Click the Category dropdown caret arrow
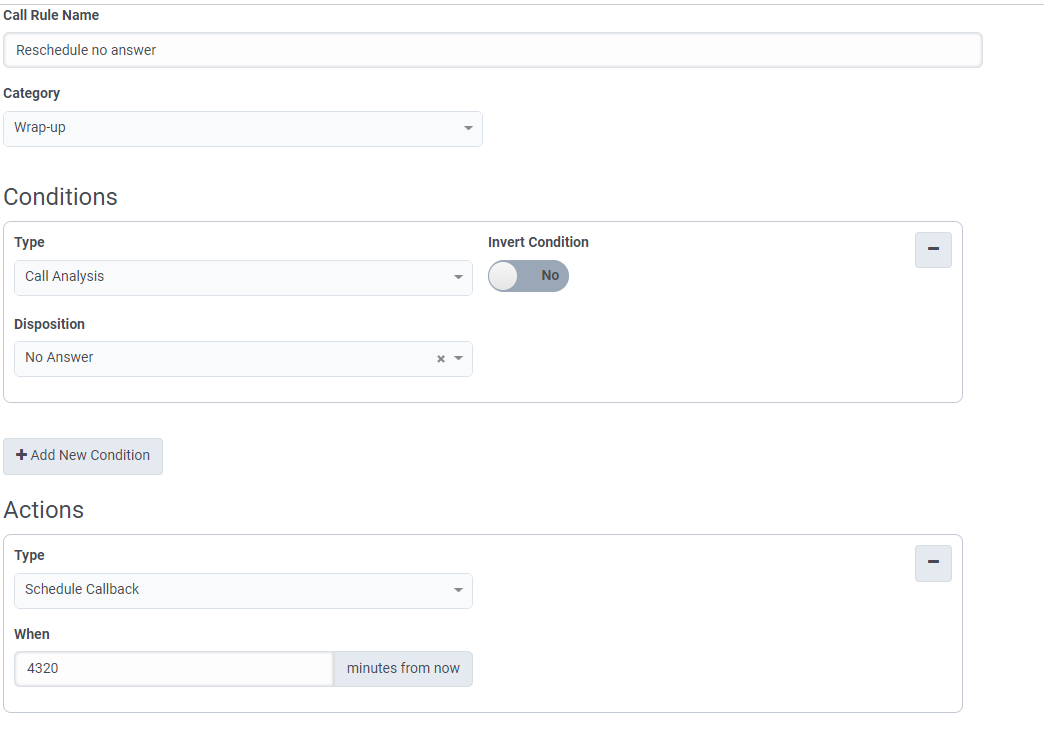This screenshot has height=739, width=1044. coord(468,129)
